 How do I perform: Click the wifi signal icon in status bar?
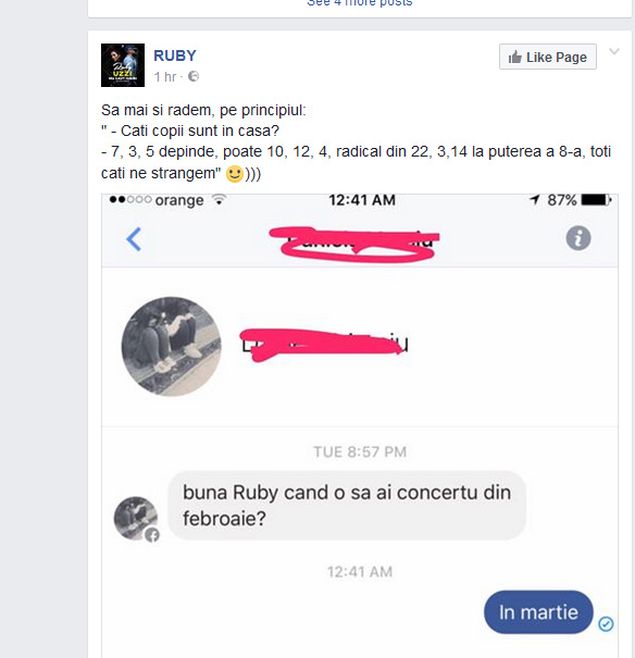[219, 200]
